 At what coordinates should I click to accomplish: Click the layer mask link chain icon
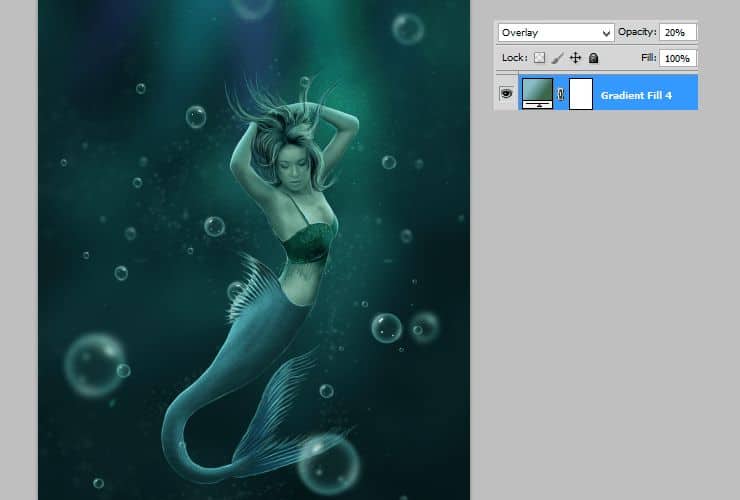pyautogui.click(x=561, y=94)
